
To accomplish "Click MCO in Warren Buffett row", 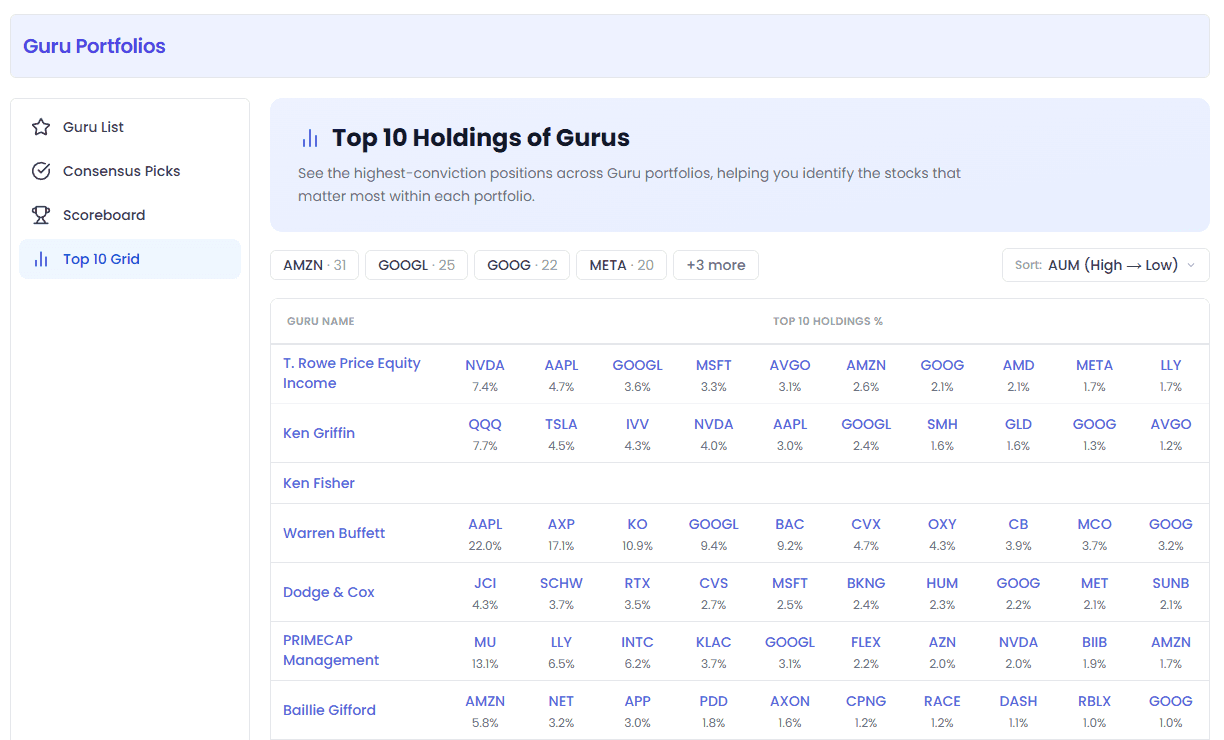I will (x=1094, y=524).
